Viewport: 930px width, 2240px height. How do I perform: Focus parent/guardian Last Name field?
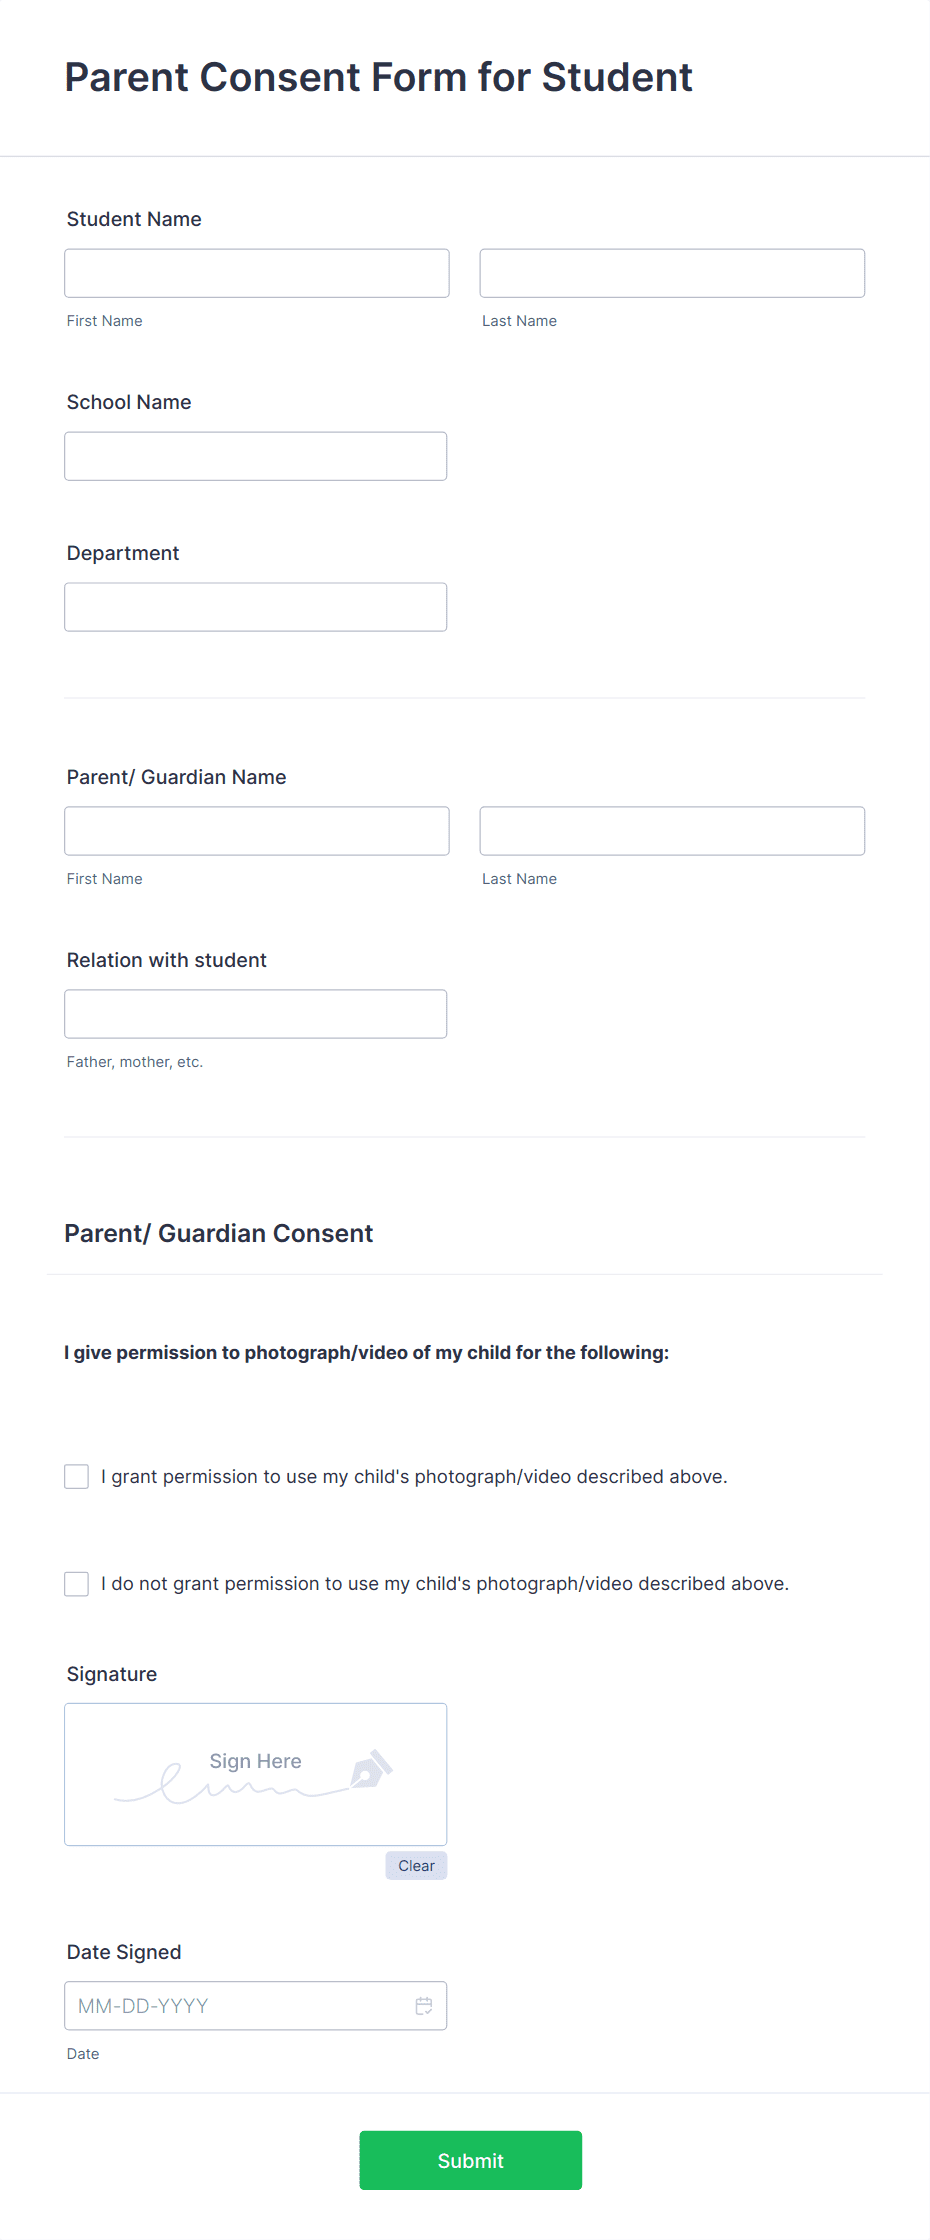point(672,831)
